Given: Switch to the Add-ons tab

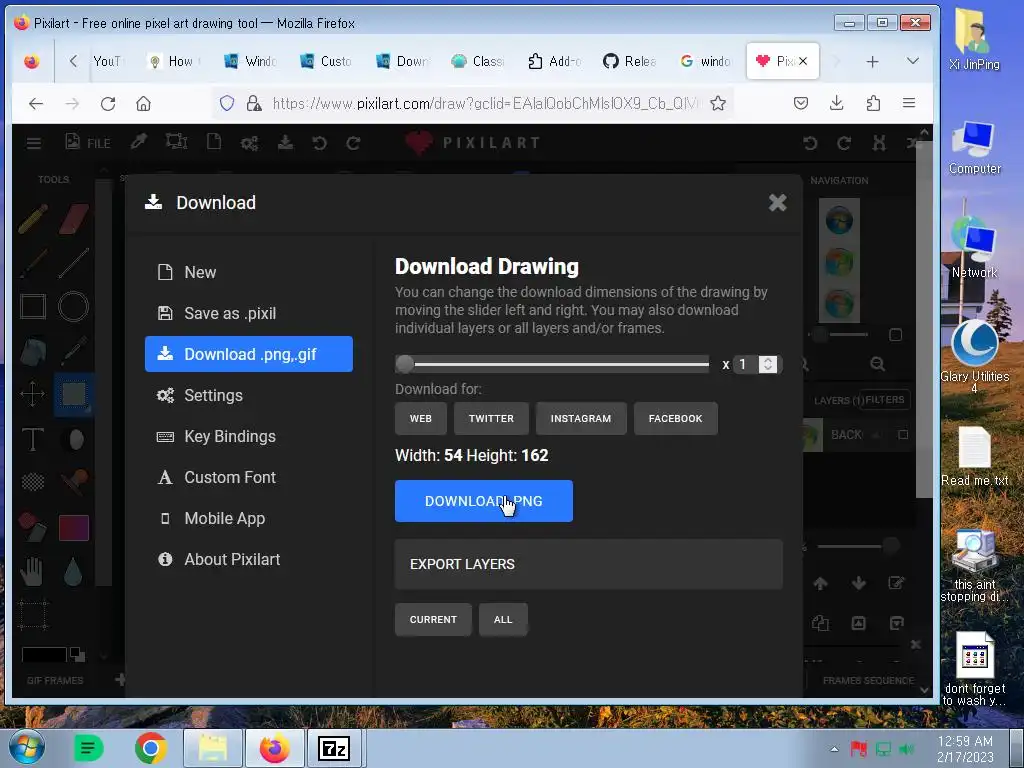Looking at the screenshot, I should tap(555, 61).
